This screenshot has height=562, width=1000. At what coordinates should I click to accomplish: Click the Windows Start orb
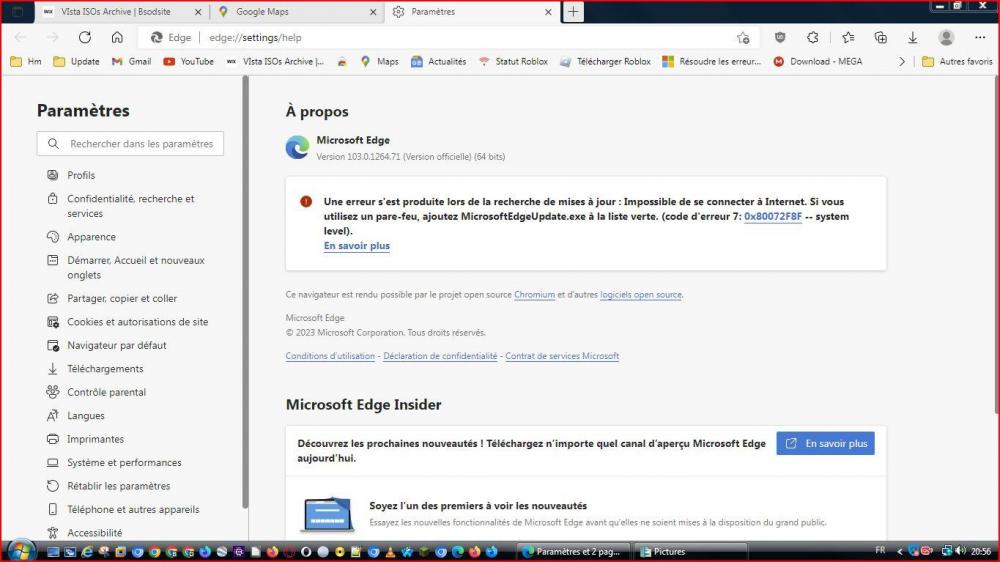20,551
